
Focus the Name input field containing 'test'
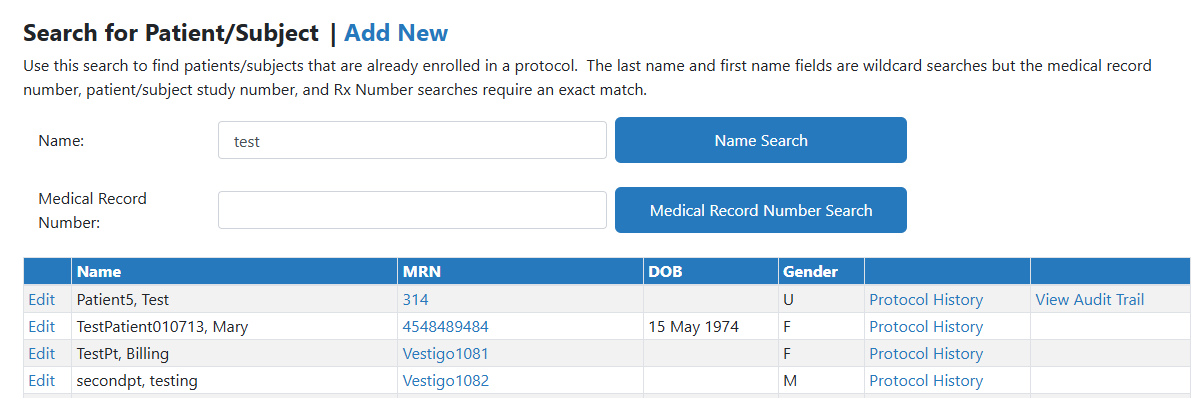(412, 140)
